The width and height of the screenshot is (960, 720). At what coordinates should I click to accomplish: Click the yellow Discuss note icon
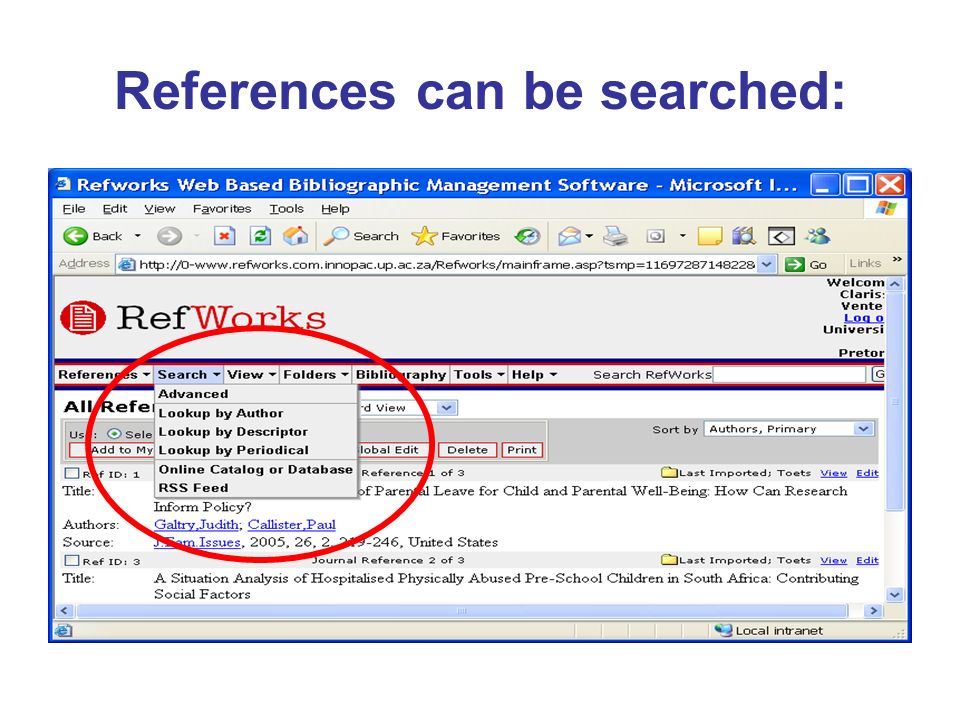pyautogui.click(x=710, y=236)
